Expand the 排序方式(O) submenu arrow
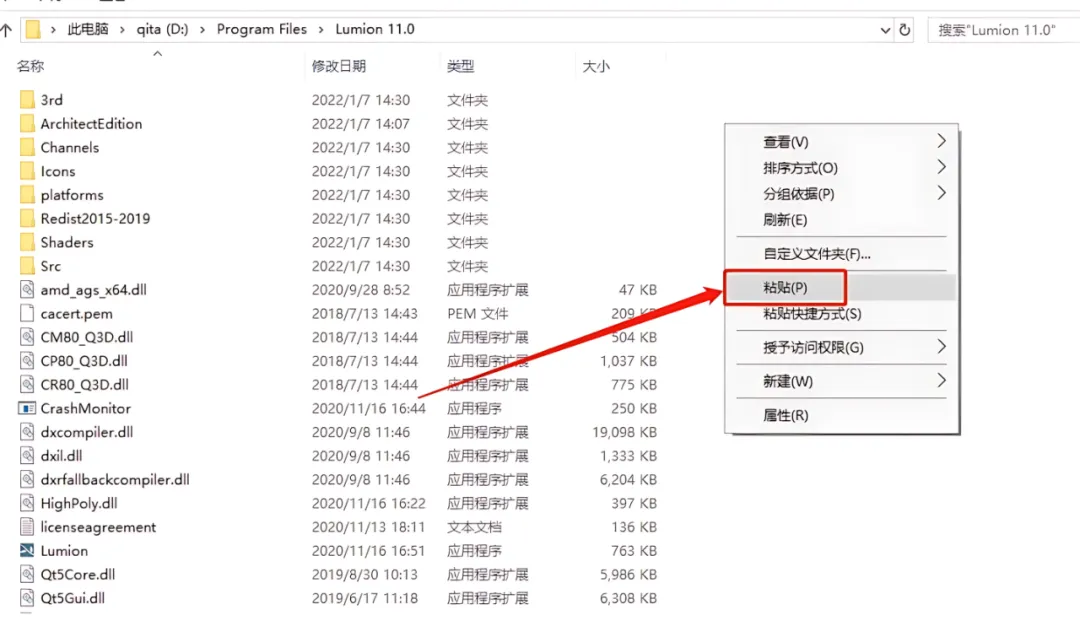The height and width of the screenshot is (637, 1080). [942, 167]
